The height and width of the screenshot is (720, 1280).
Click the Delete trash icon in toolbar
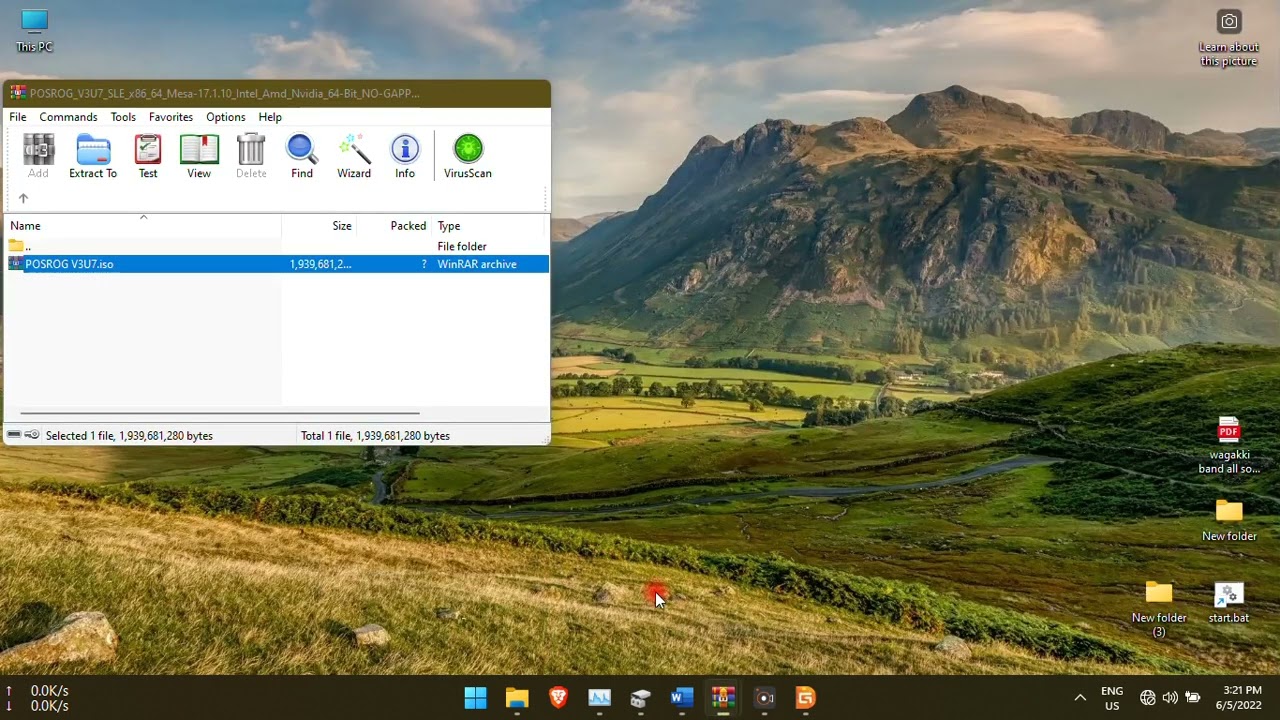coord(251,157)
